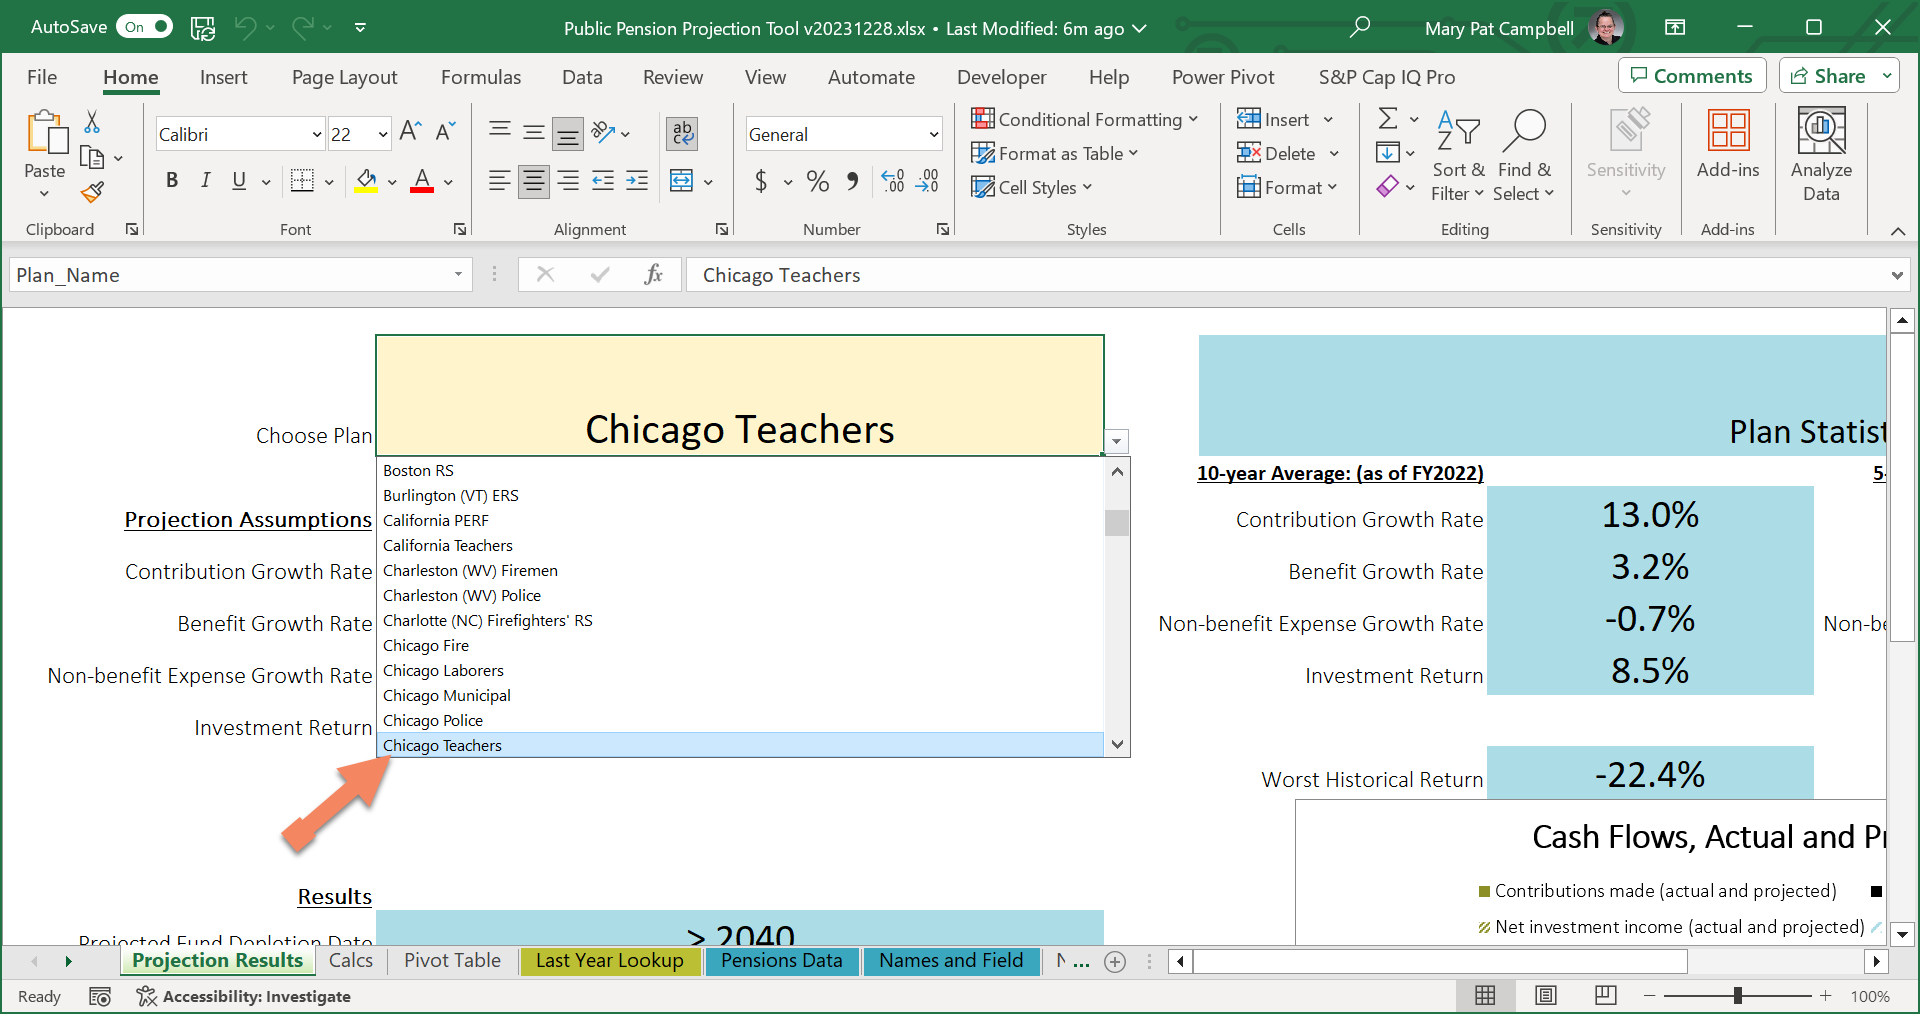Click the Merge & Center icon
The width and height of the screenshot is (1920, 1014).
pos(681,181)
